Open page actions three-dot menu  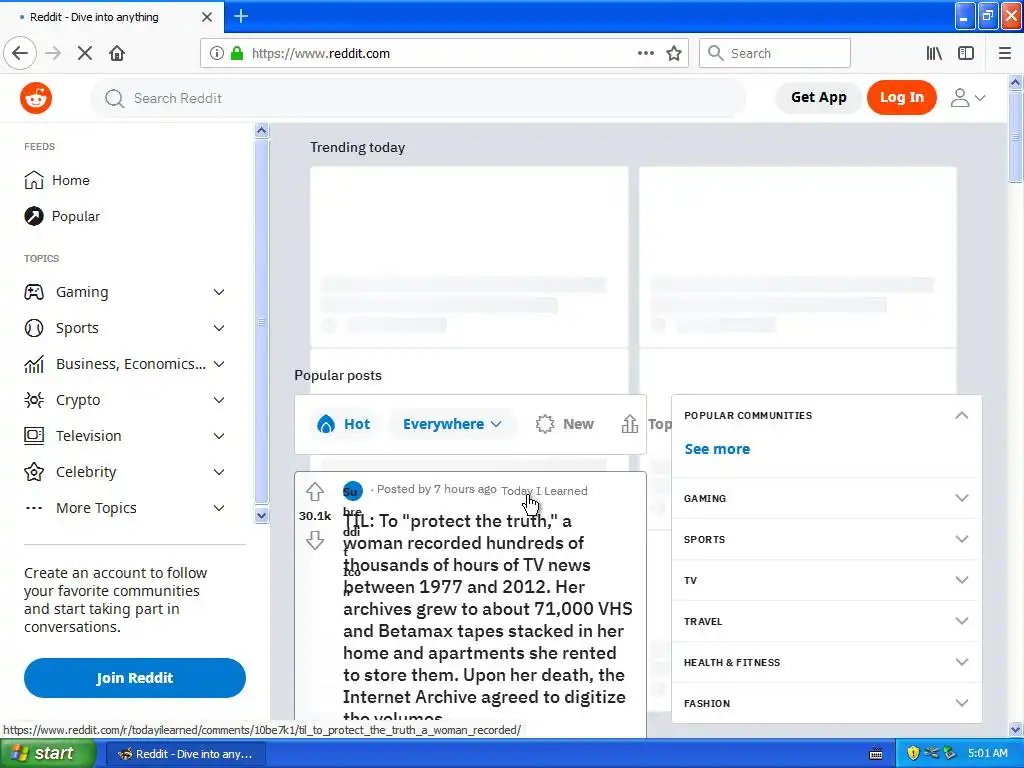[x=646, y=53]
